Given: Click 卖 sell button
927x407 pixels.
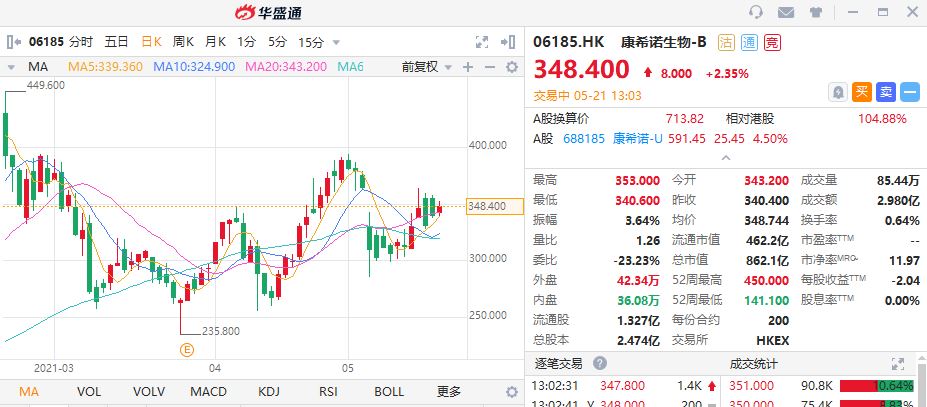Looking at the screenshot, I should point(886,92).
